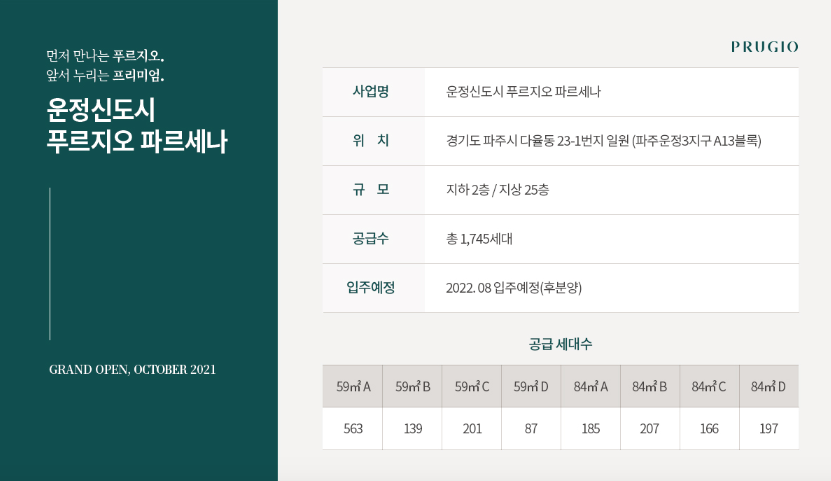Select the '공급수' label cell
The image size is (831, 481).
click(373, 239)
